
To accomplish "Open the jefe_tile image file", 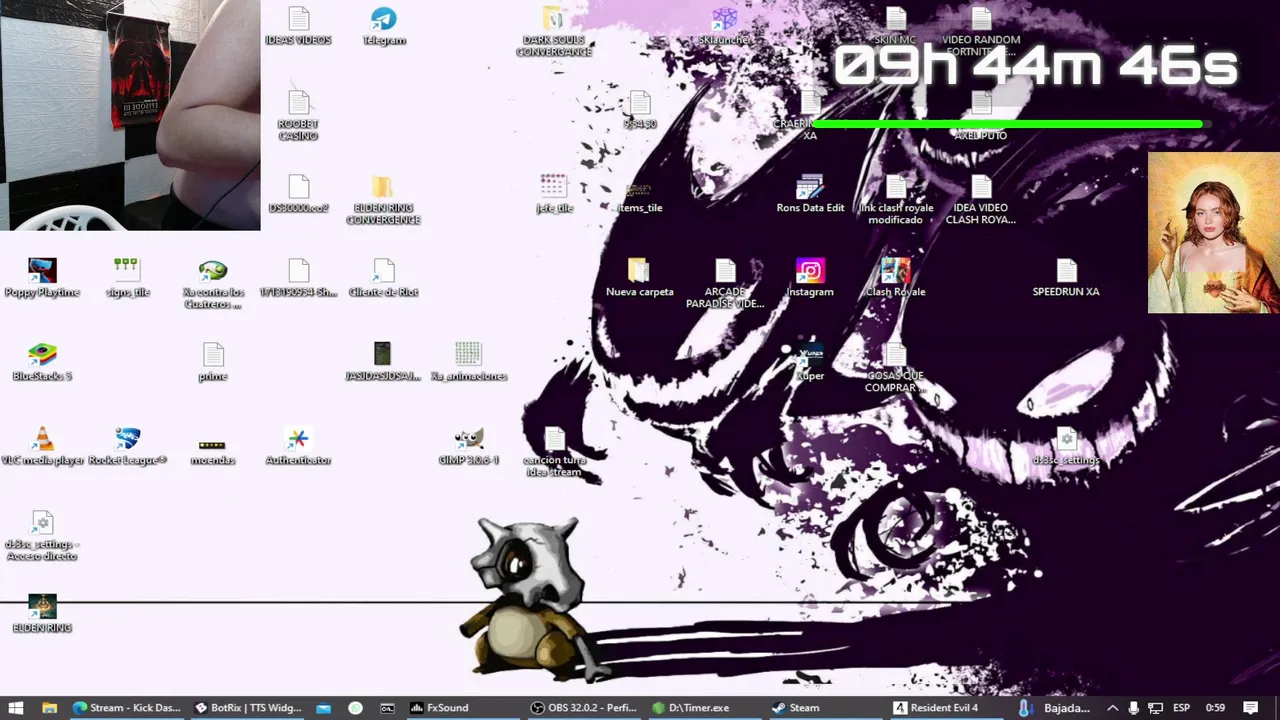I will pos(554,194).
